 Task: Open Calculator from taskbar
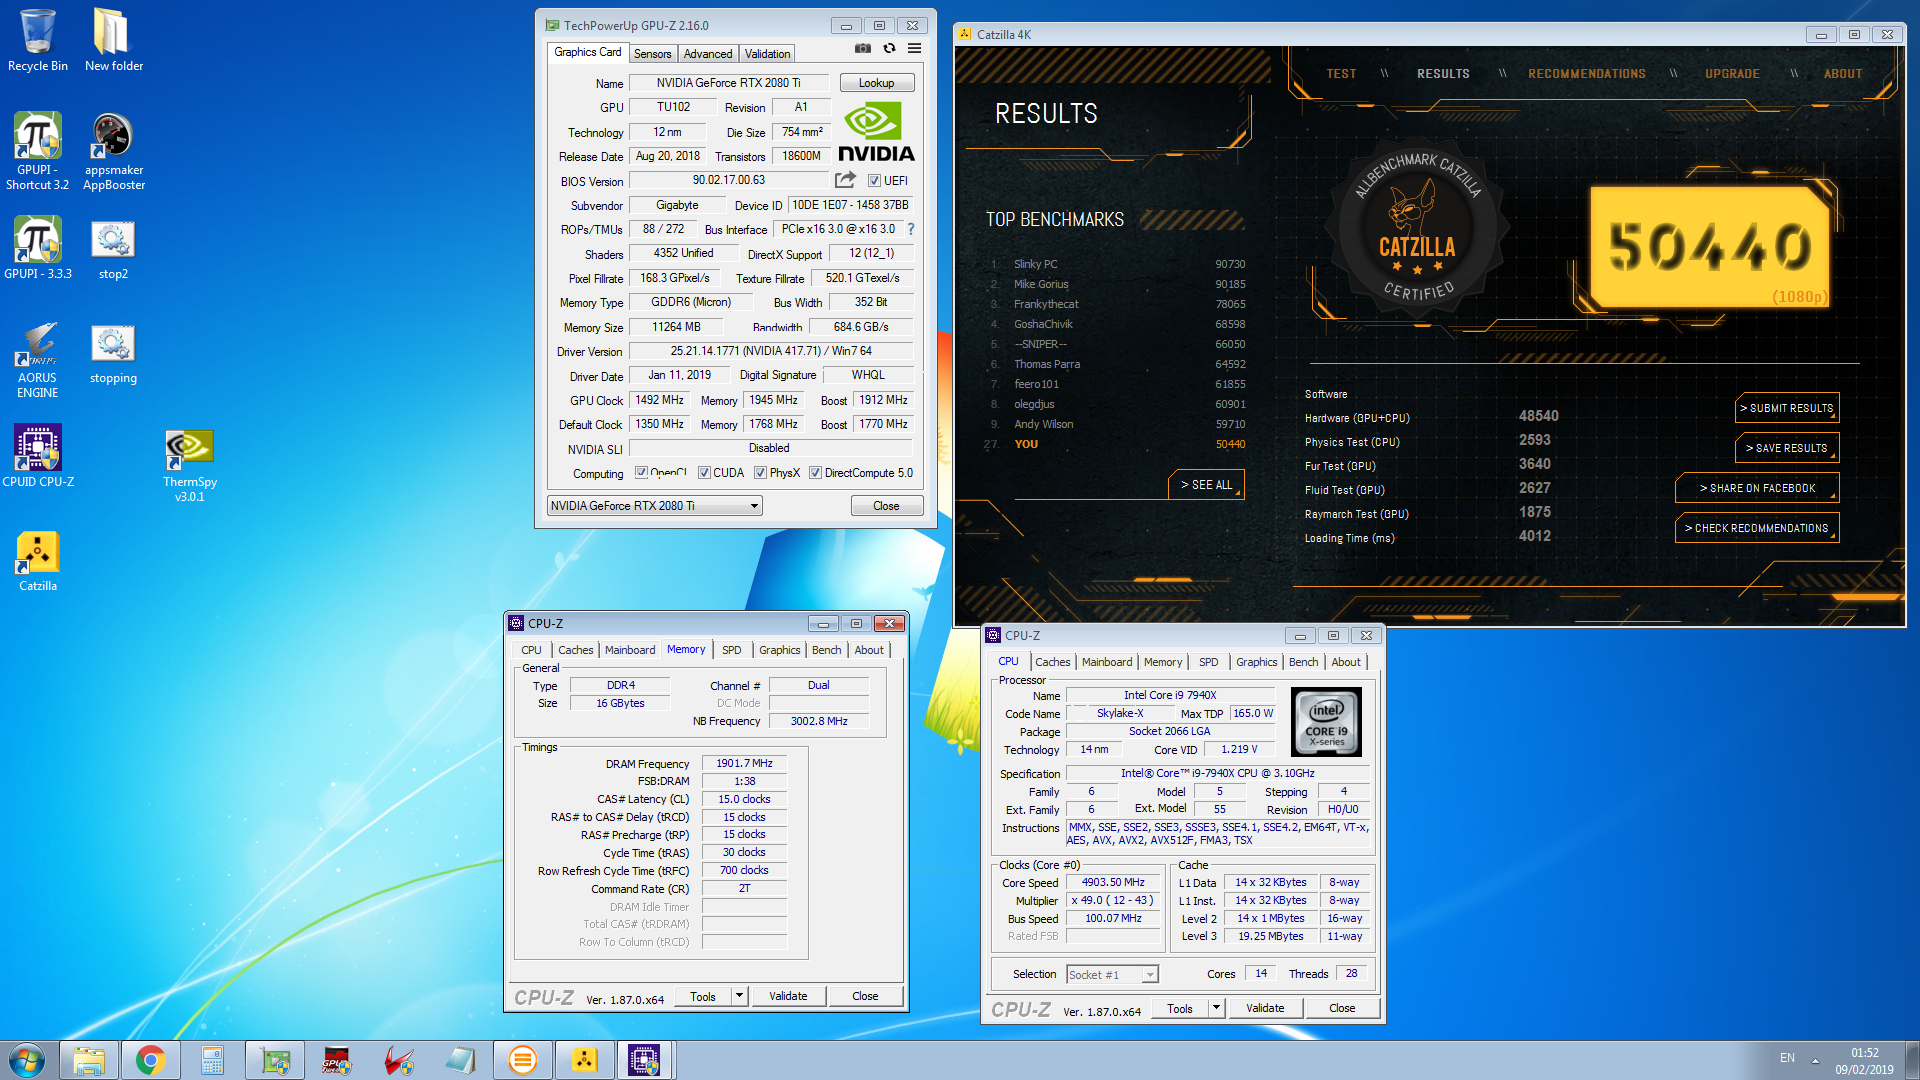click(212, 1060)
